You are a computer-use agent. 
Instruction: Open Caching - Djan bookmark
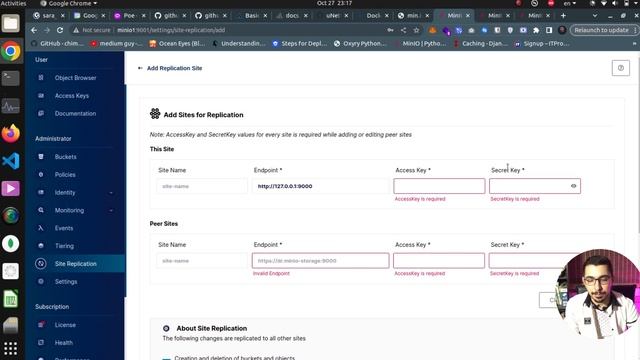click(480, 43)
